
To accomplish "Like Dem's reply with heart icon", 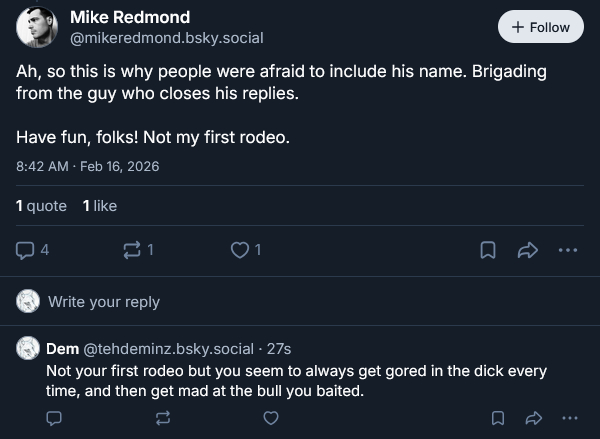I will click(x=270, y=417).
